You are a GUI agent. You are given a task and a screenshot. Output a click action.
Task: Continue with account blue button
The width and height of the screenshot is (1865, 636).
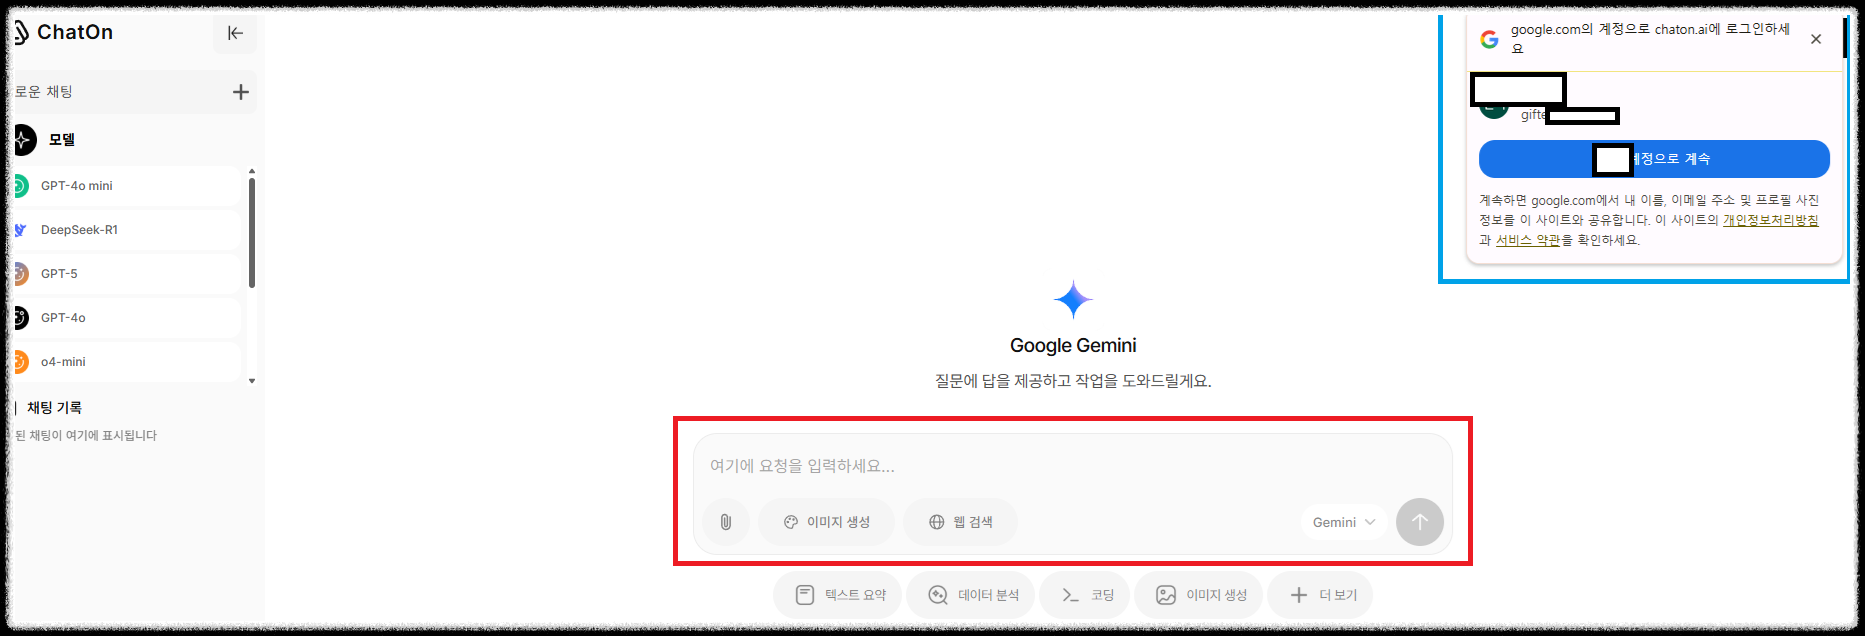[1654, 159]
